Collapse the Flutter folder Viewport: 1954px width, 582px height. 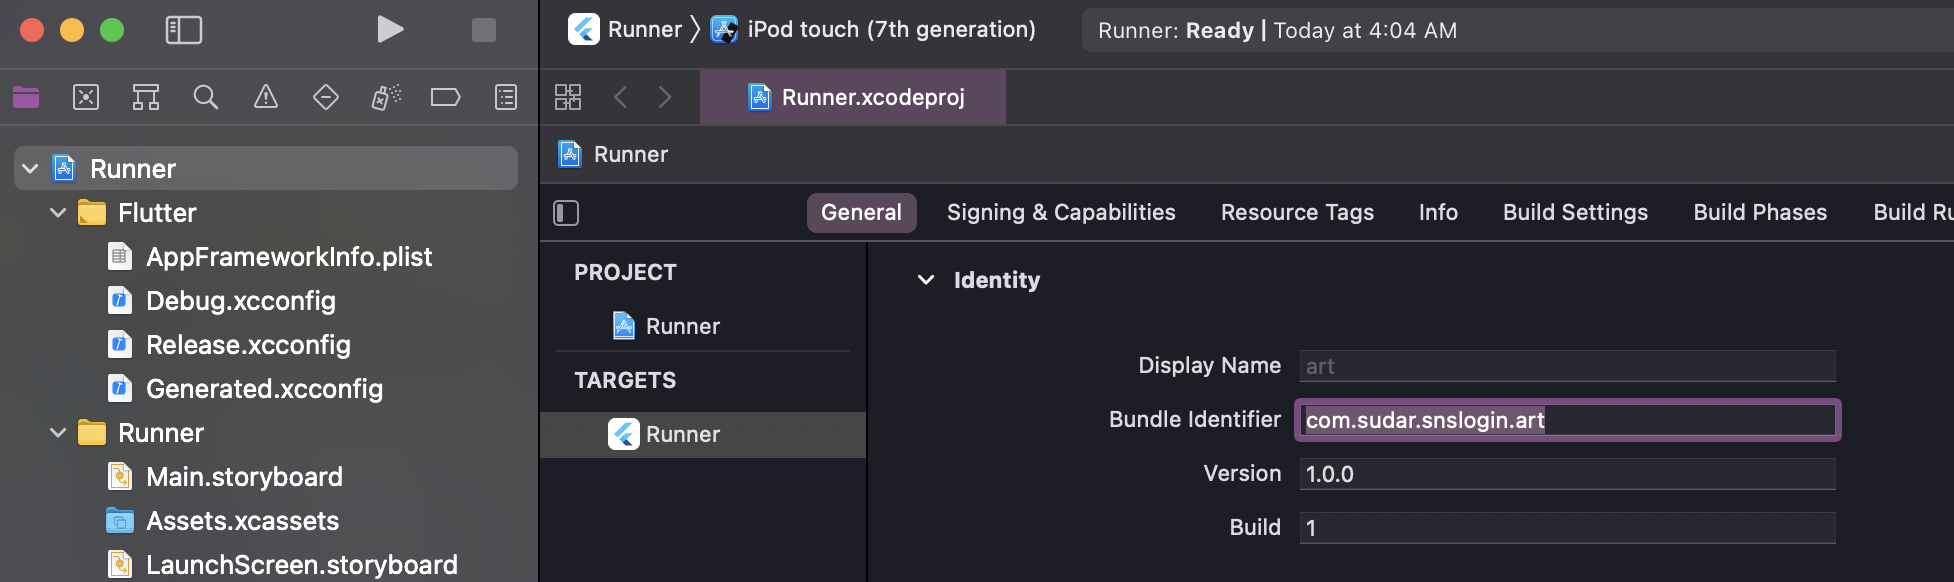pyautogui.click(x=58, y=213)
